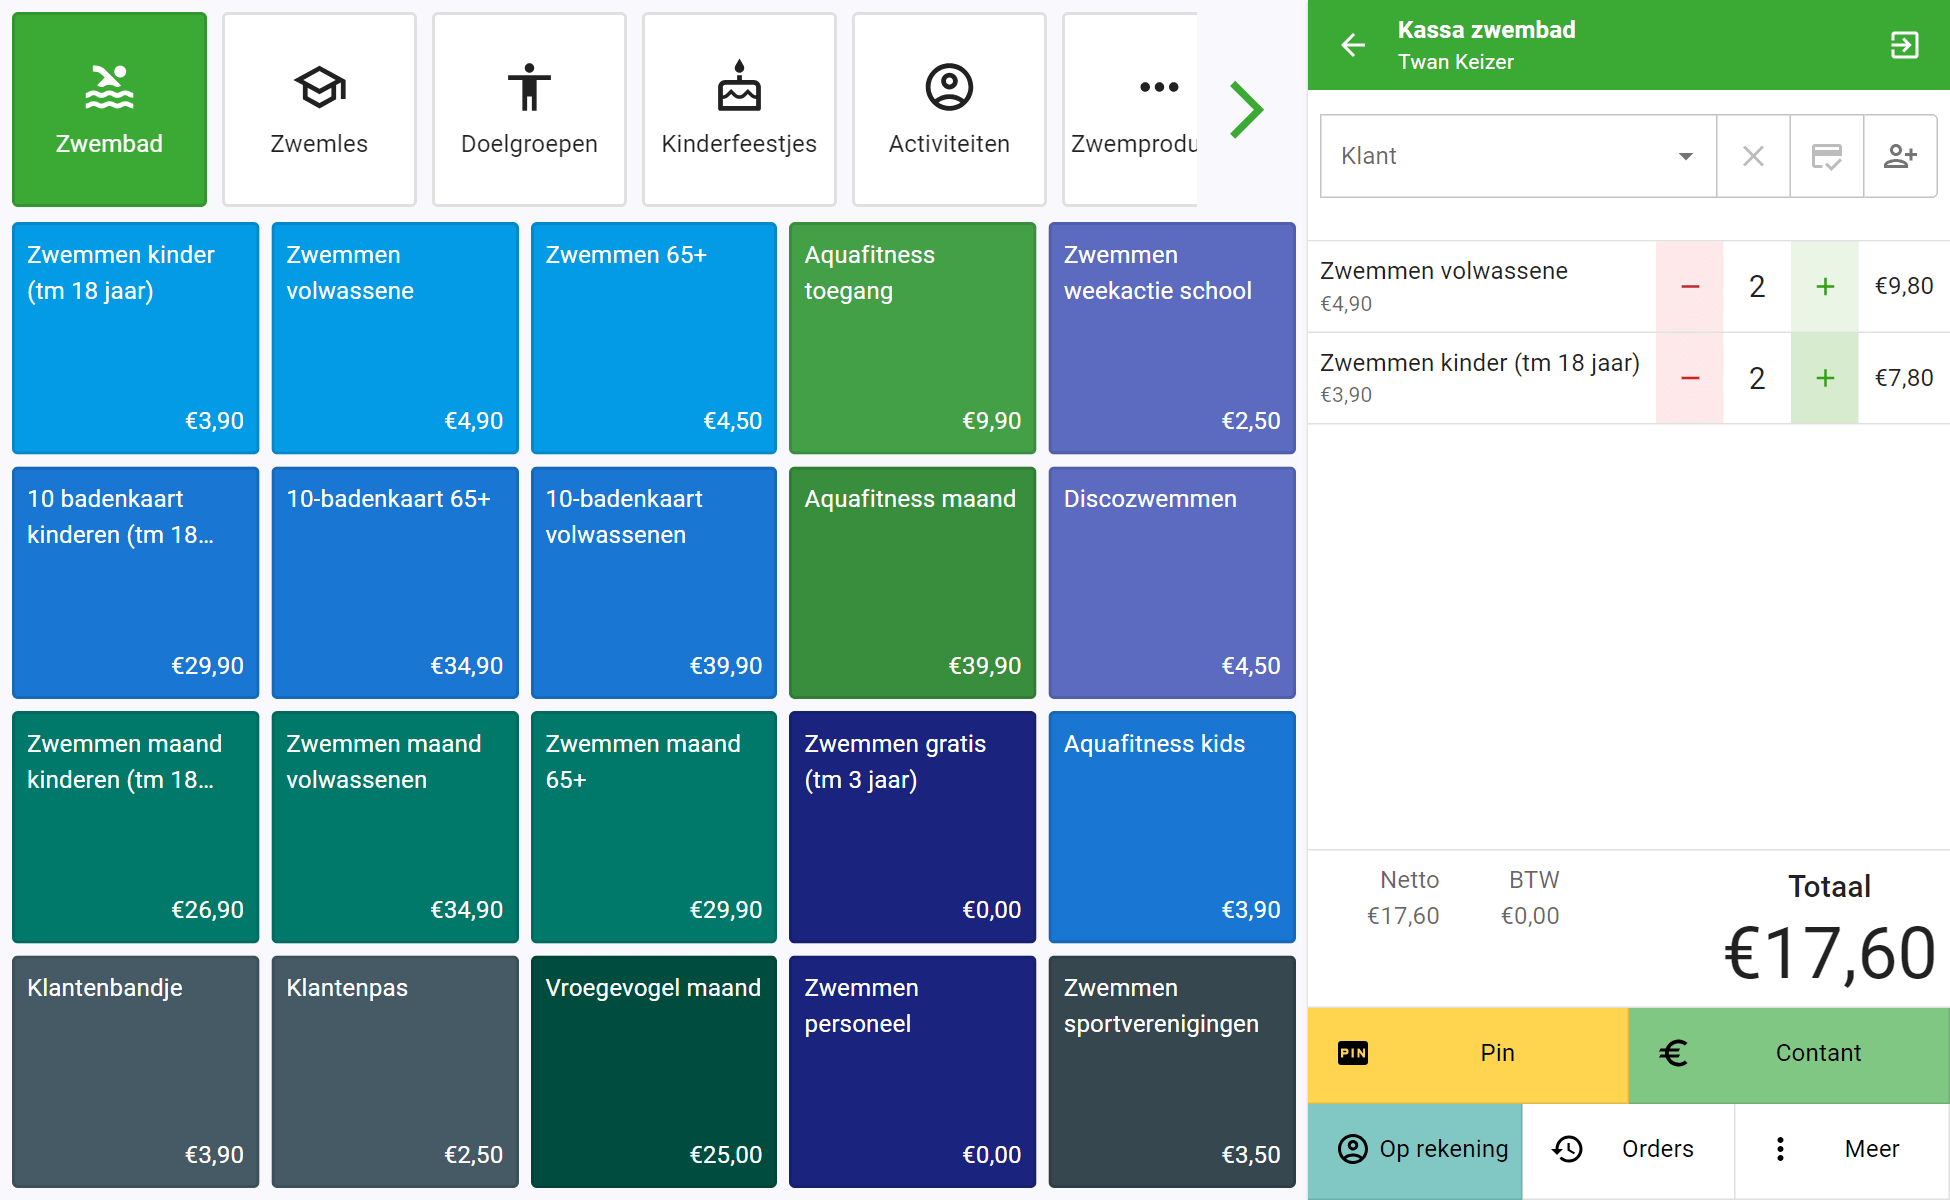Decrease Zwemmen kinder quantity
Screen dimensions: 1950x1200
pyautogui.click(x=1690, y=378)
